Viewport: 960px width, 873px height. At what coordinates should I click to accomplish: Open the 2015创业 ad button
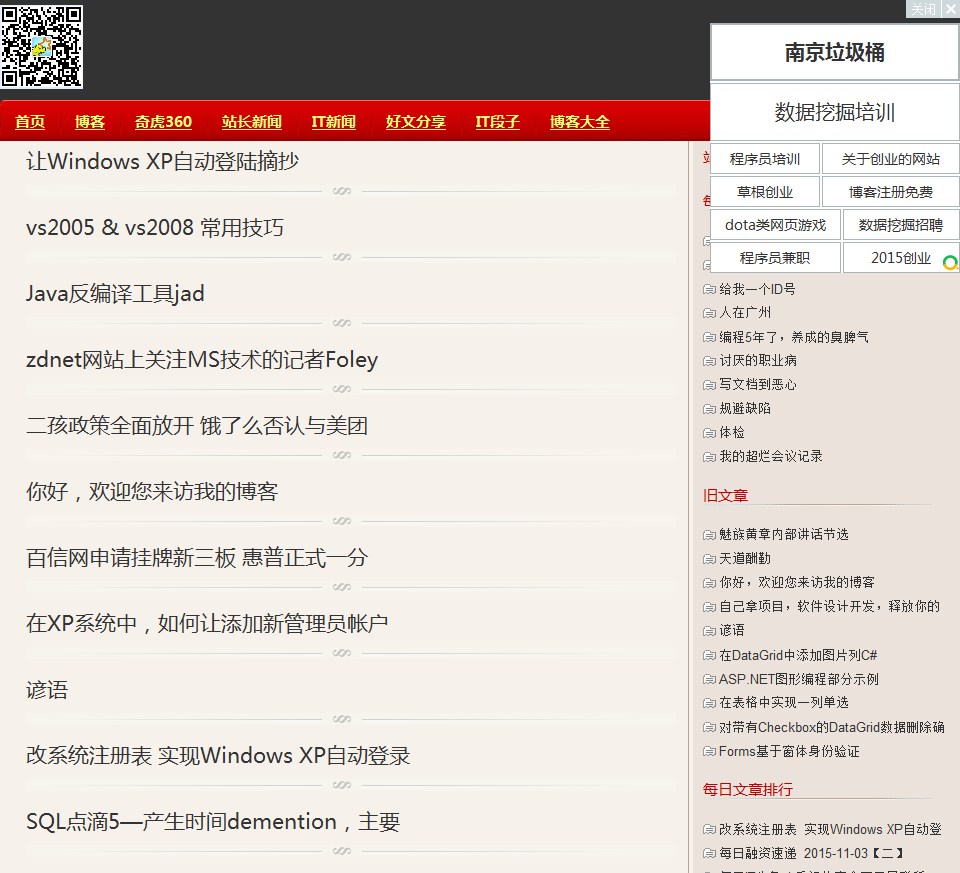901,258
